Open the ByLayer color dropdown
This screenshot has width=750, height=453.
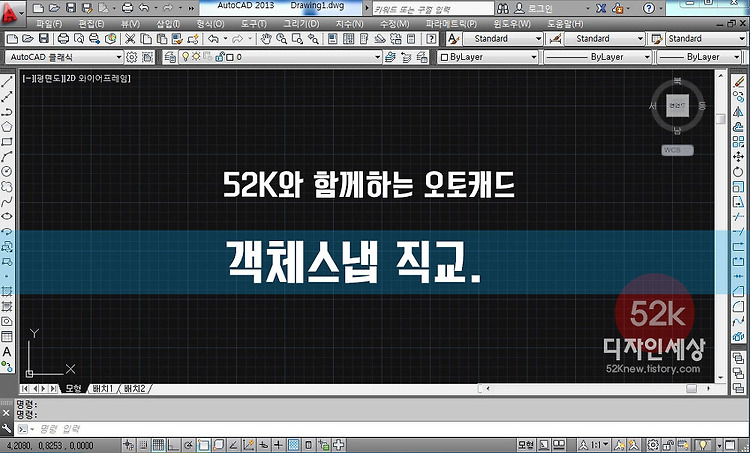point(488,57)
